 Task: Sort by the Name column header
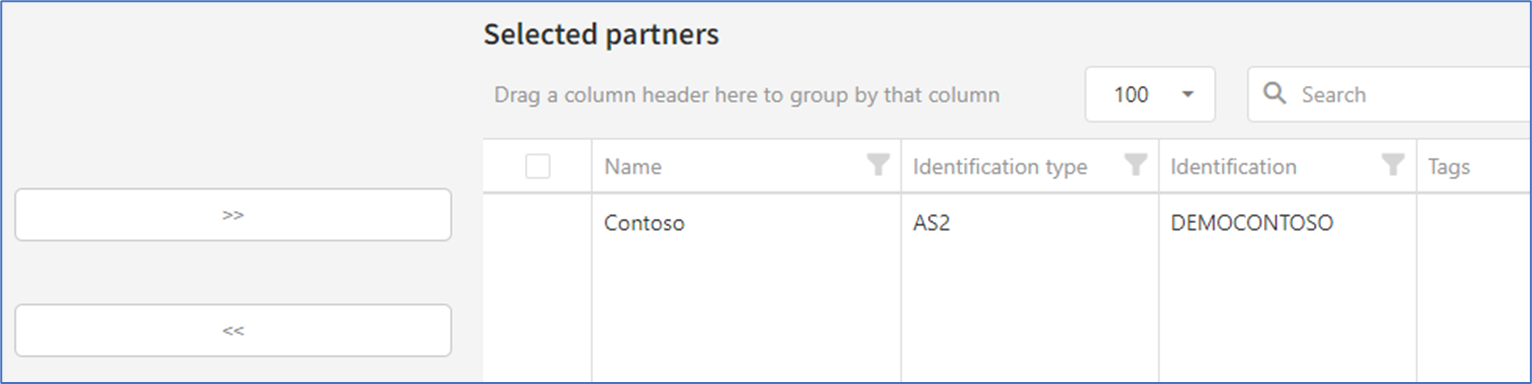[633, 167]
